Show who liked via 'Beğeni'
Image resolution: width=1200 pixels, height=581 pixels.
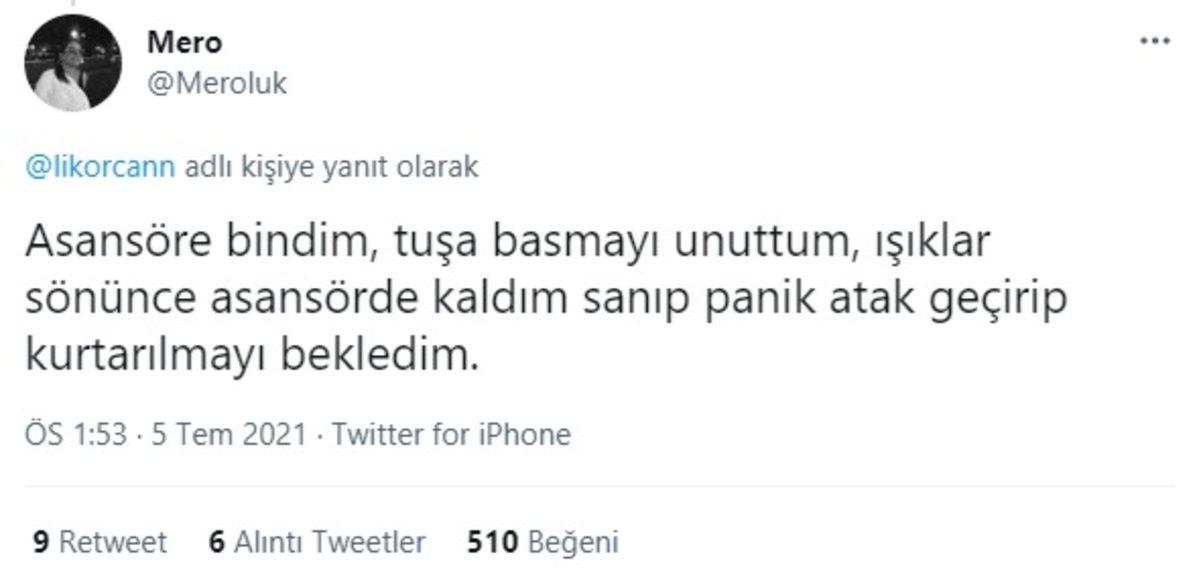tap(572, 542)
